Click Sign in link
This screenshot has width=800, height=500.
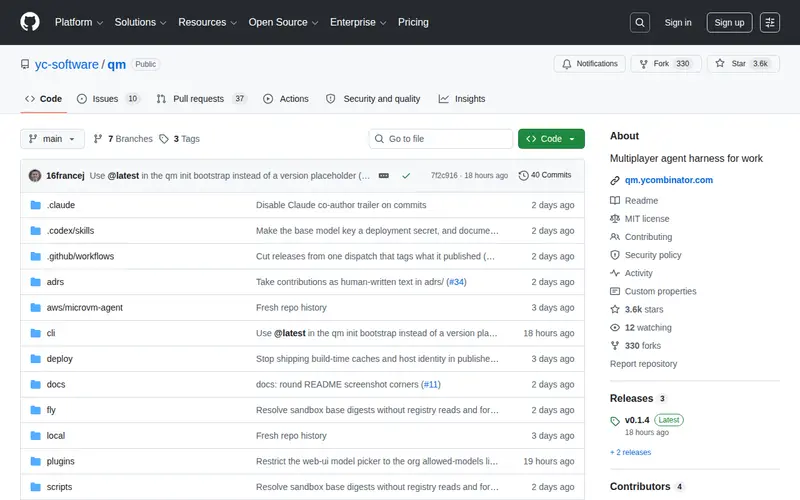[678, 22]
